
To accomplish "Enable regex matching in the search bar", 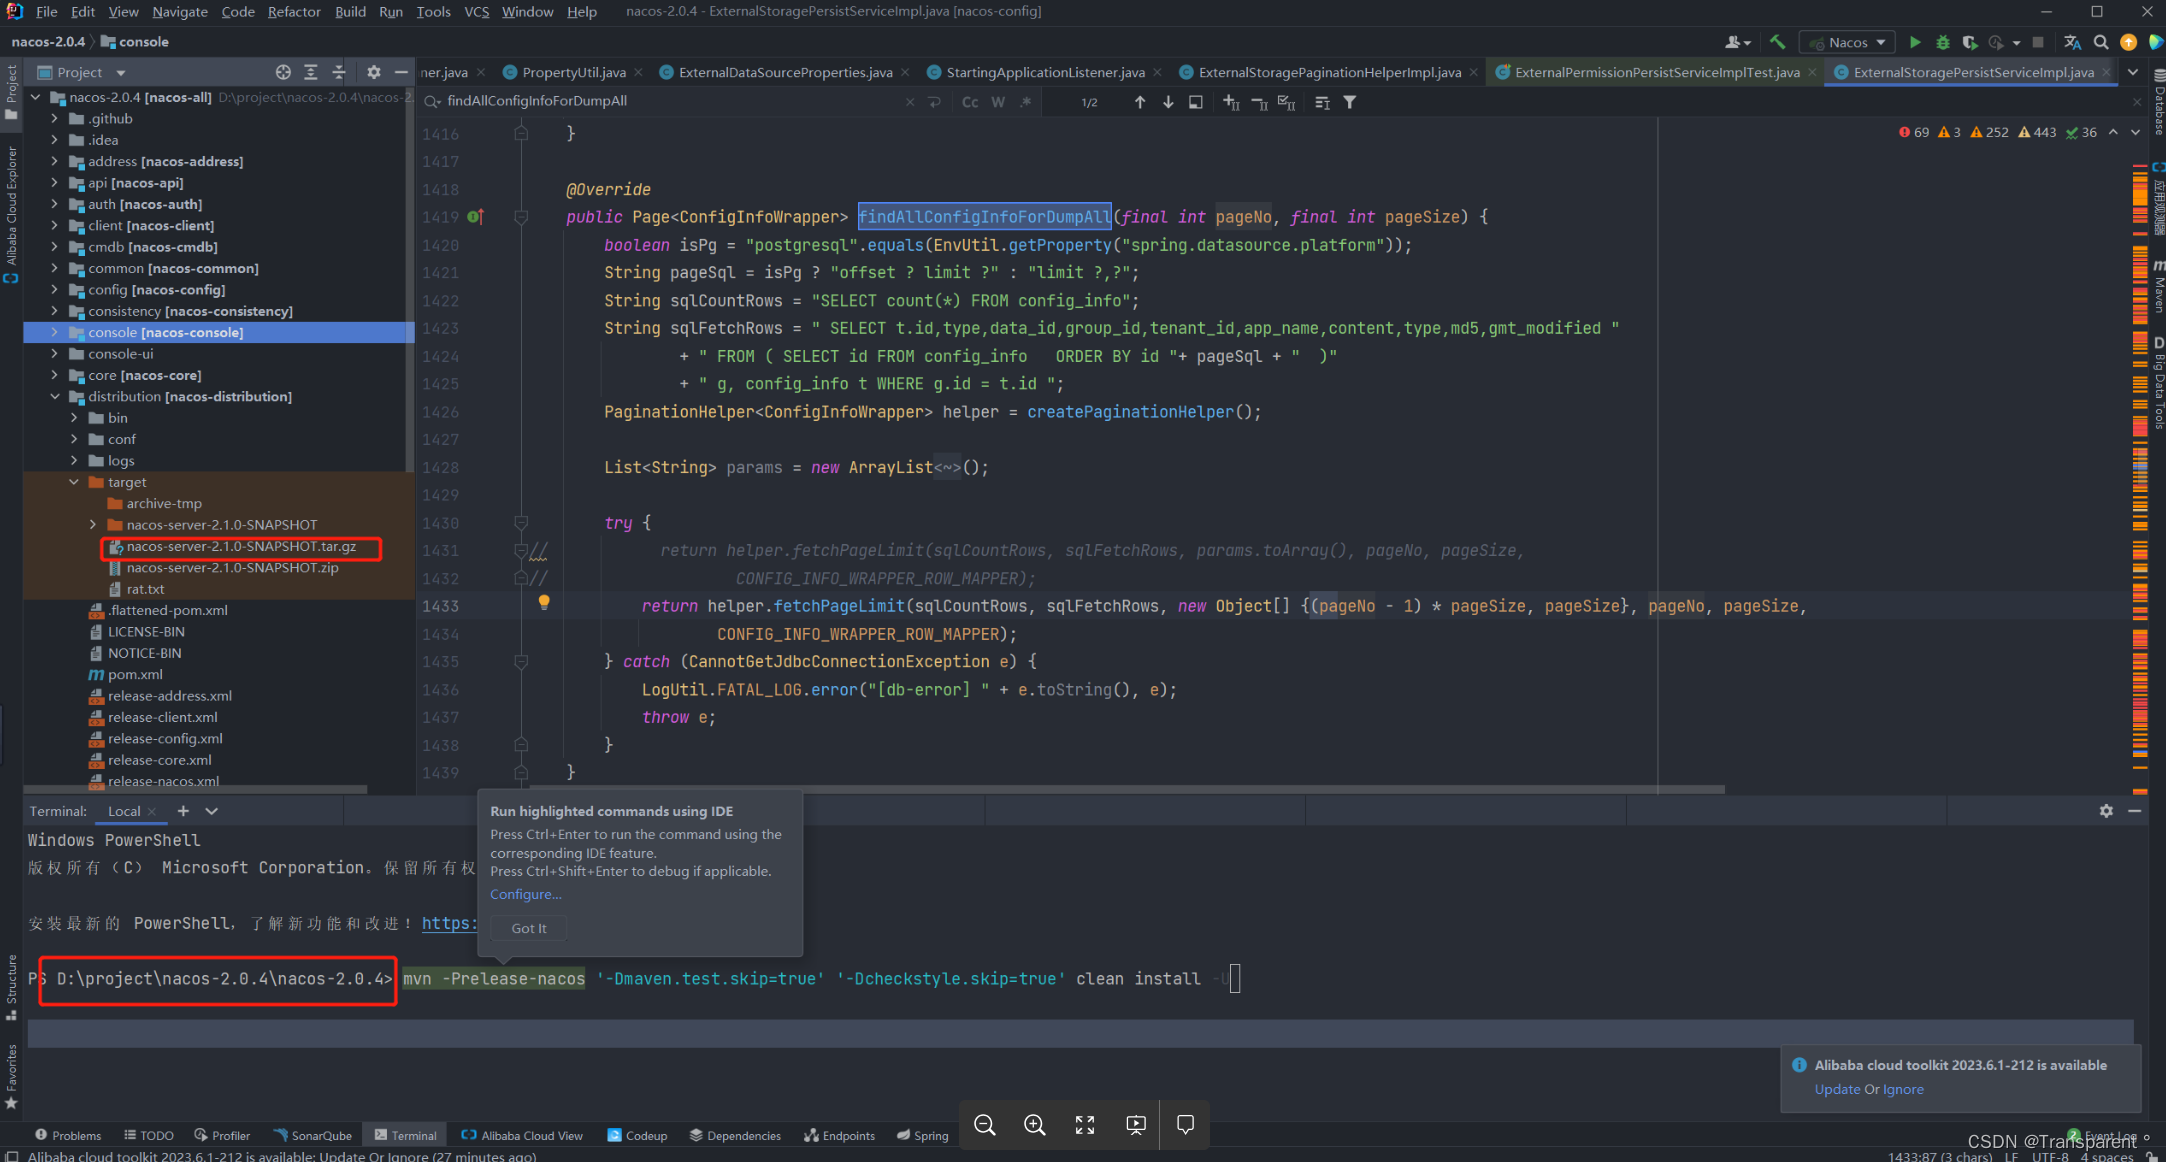I will tap(1025, 101).
